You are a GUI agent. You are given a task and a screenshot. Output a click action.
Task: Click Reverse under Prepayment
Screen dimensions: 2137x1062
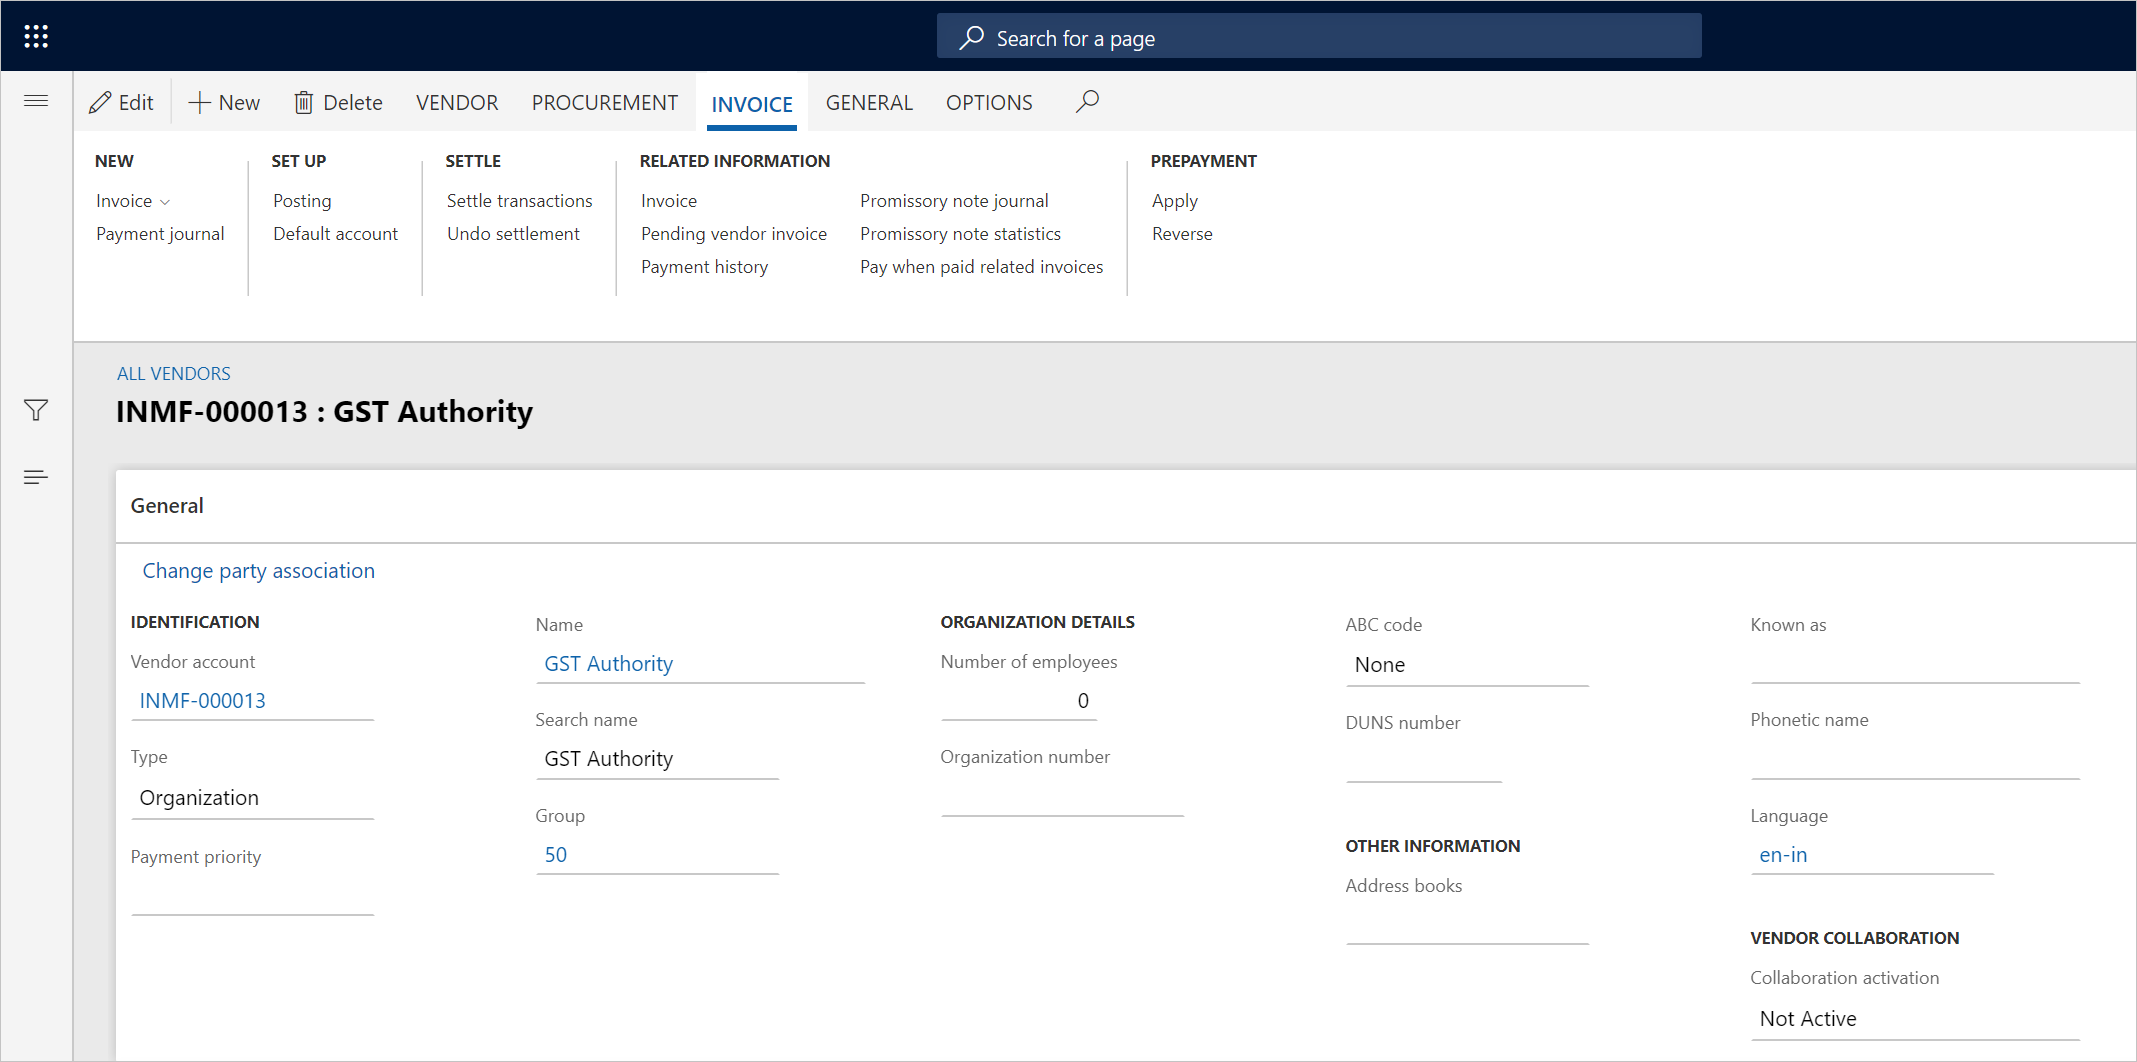point(1182,234)
